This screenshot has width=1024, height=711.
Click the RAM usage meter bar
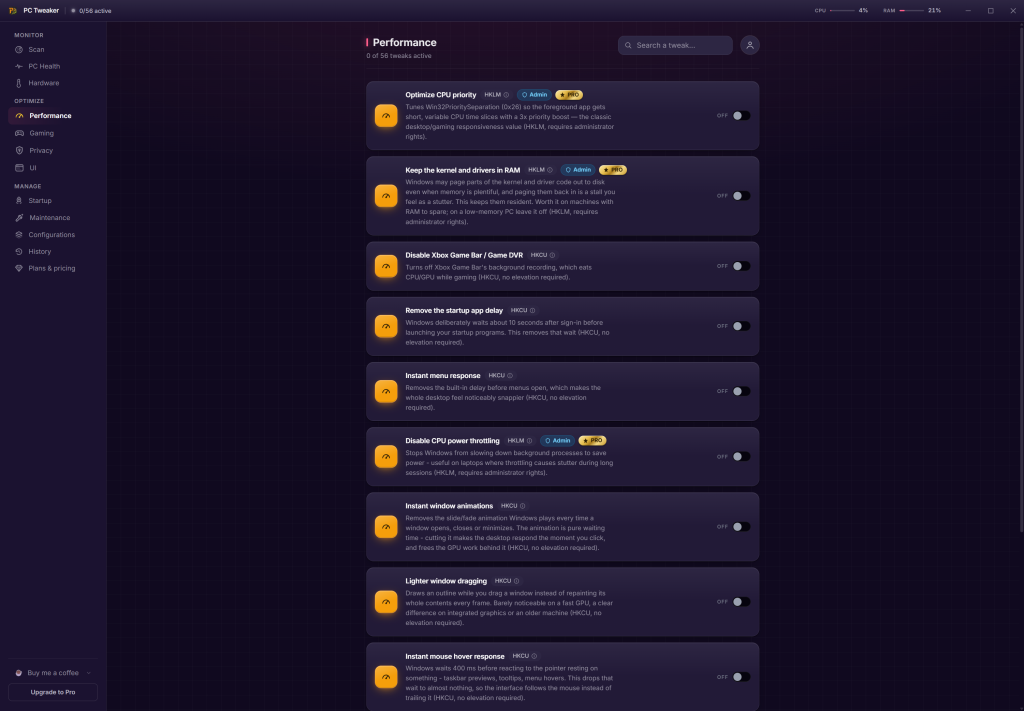pos(911,10)
